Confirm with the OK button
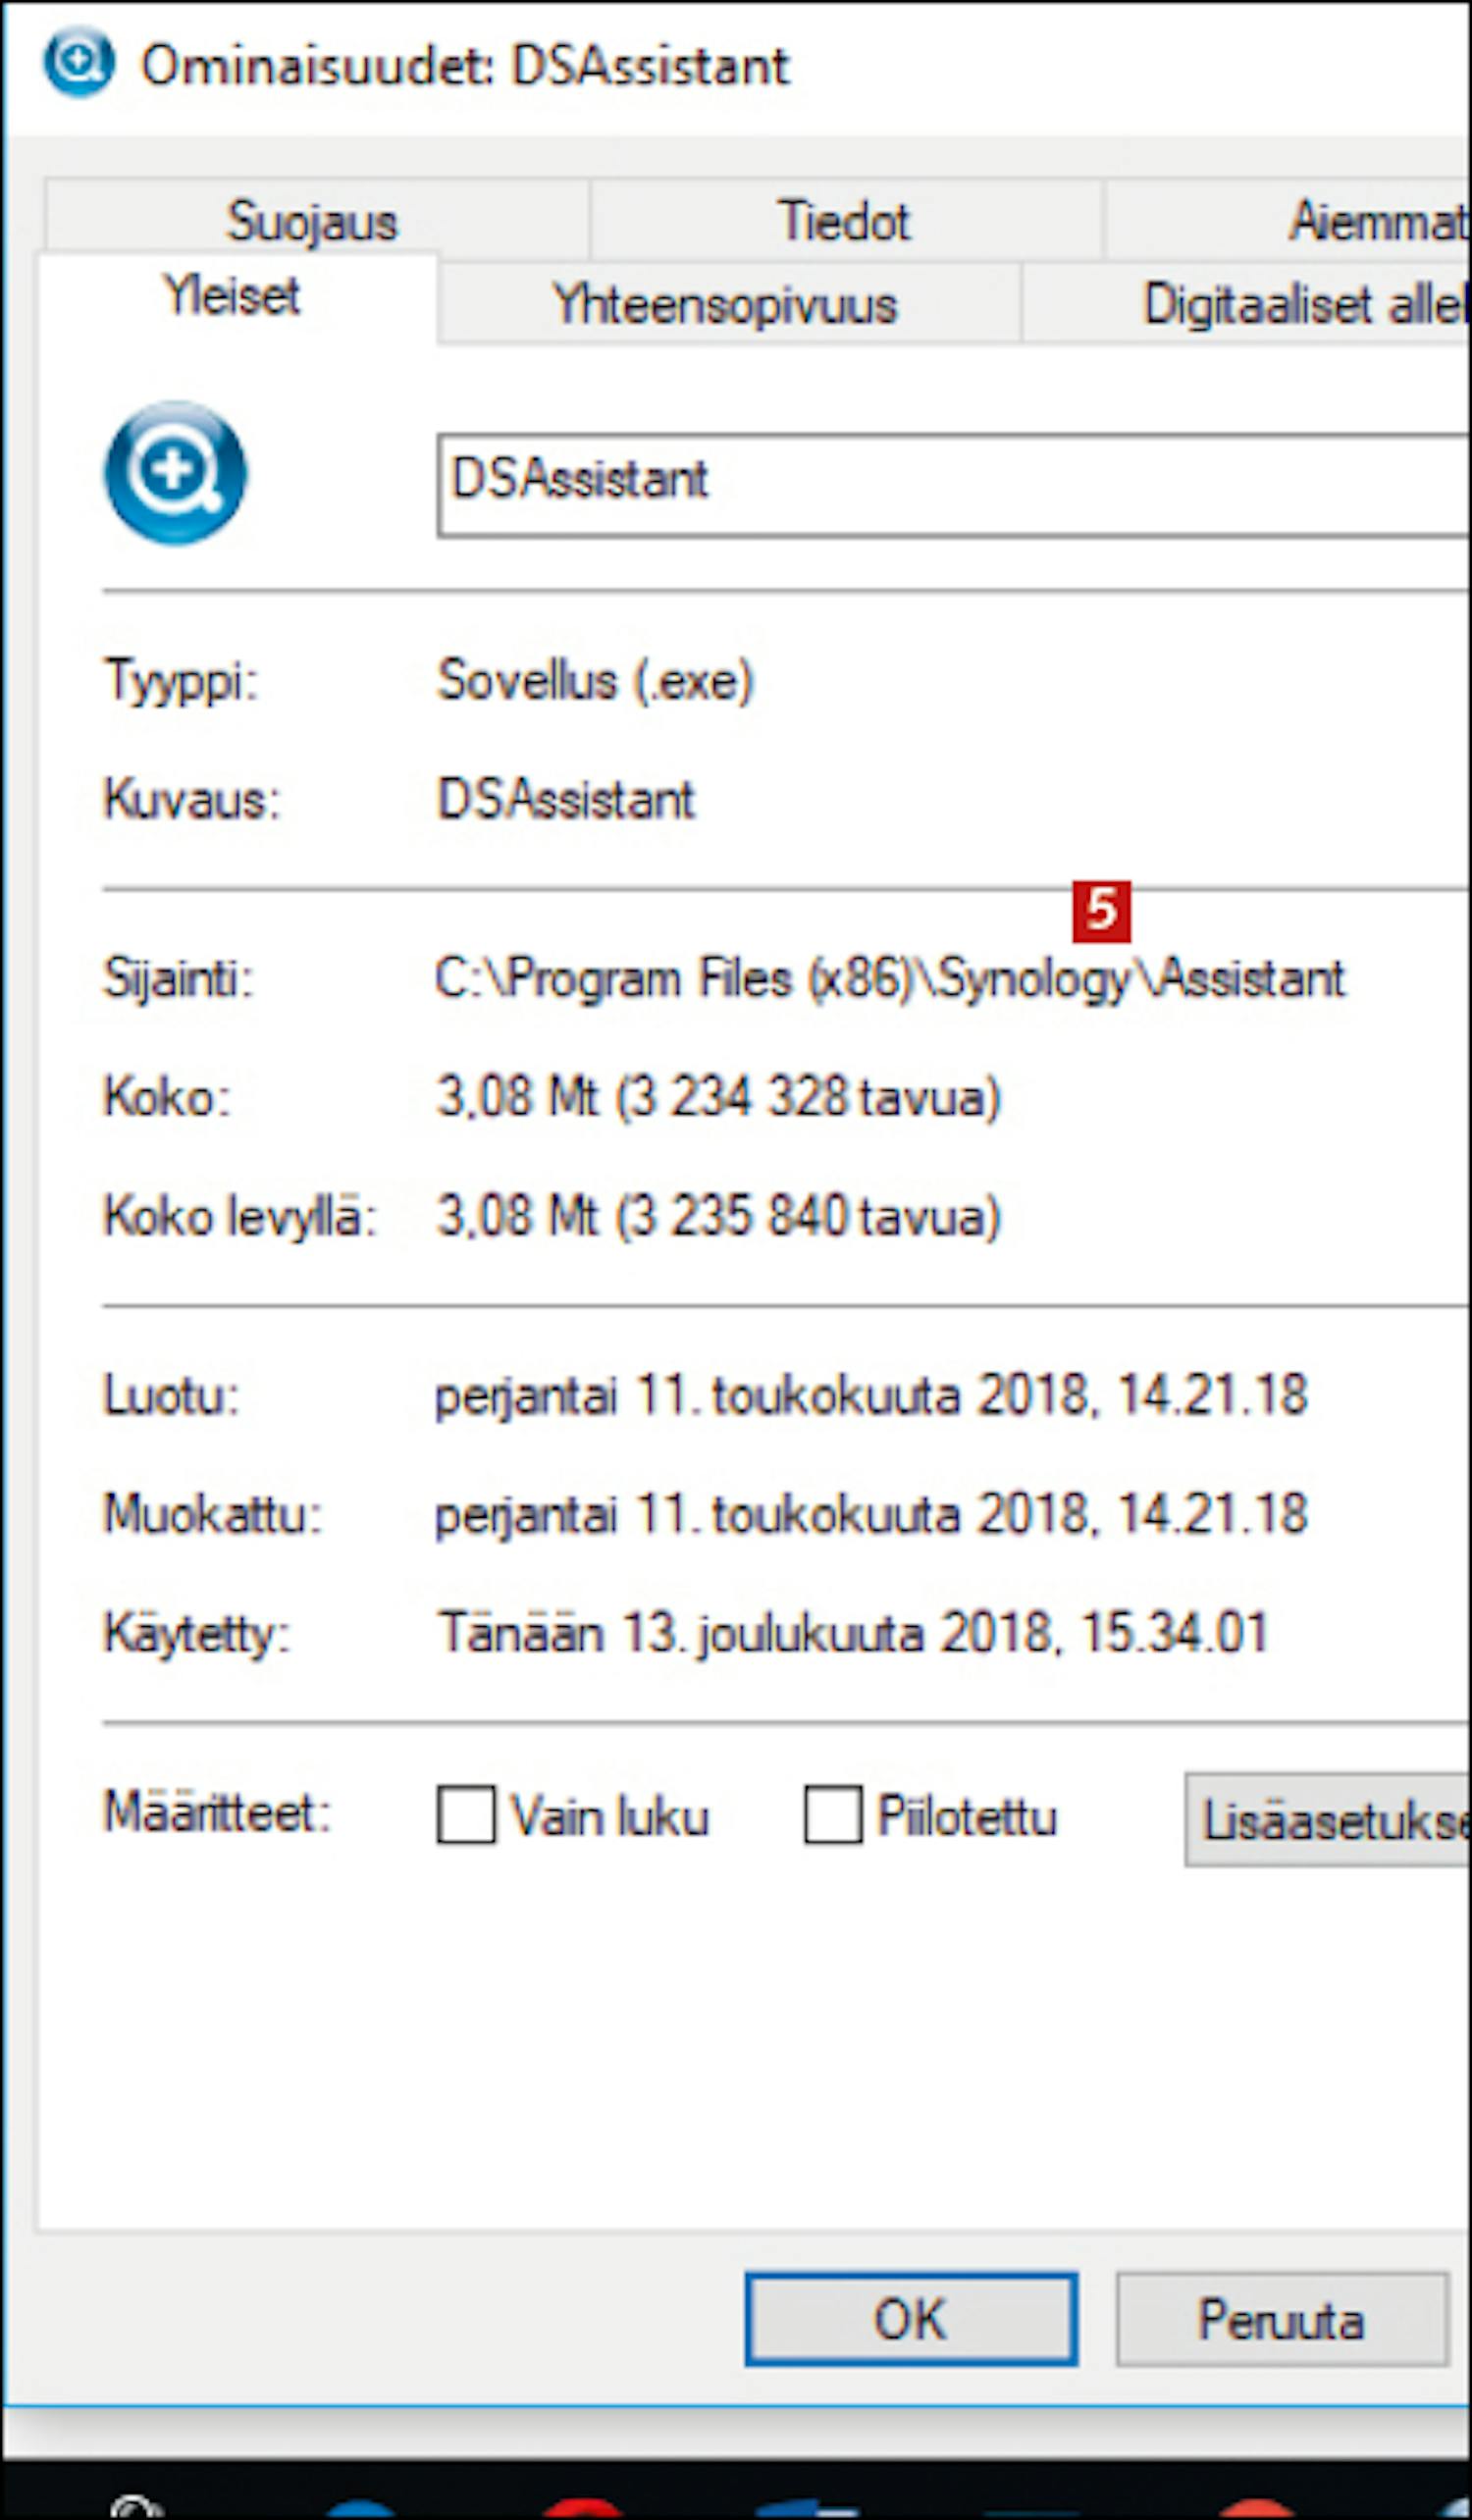 (911, 2319)
